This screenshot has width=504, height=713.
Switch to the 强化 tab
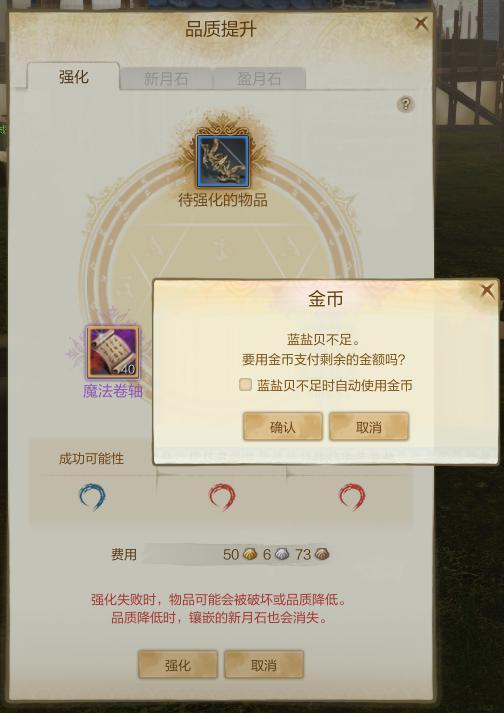point(73,76)
